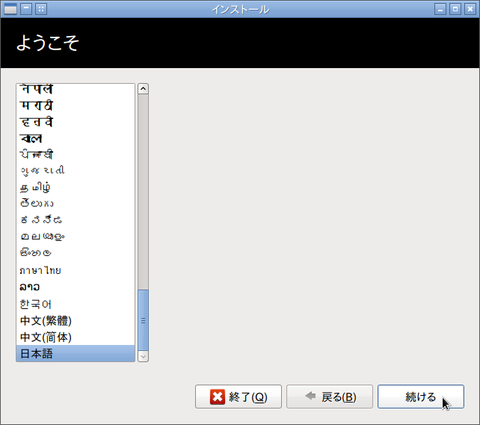Screen dimensions: 480x425
Task: Maximize the インストール window
Action: 455,9
